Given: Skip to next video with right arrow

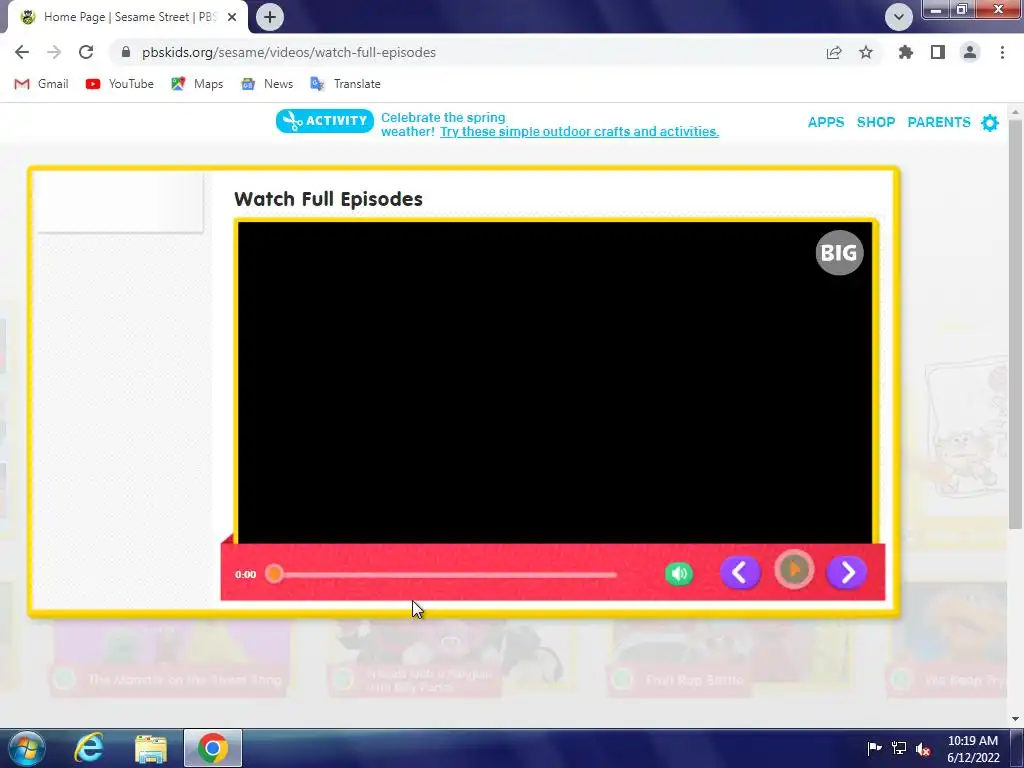Looking at the screenshot, I should [x=846, y=573].
